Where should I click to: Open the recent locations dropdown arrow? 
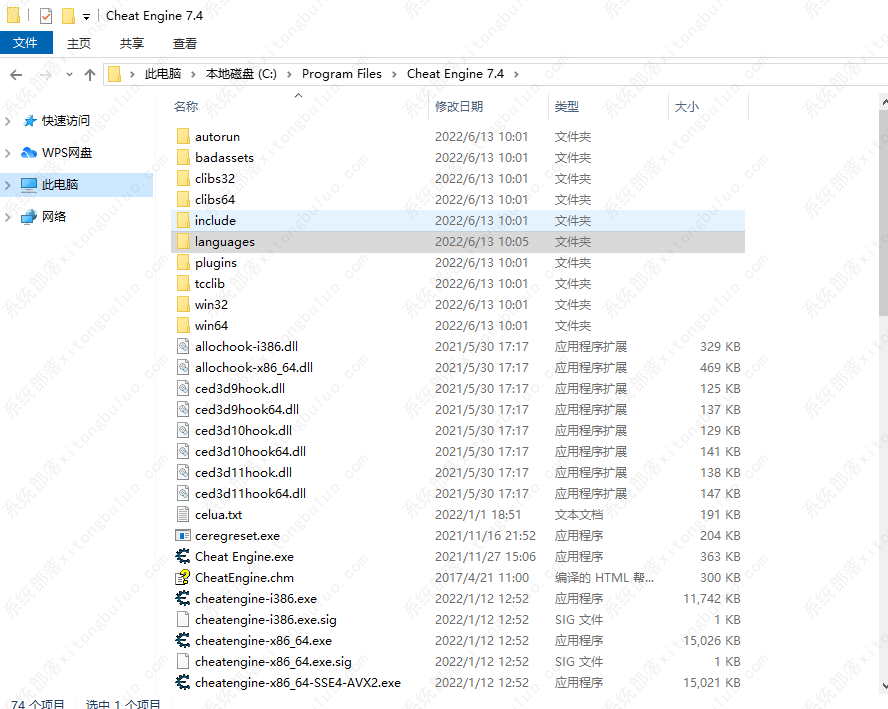[69, 75]
